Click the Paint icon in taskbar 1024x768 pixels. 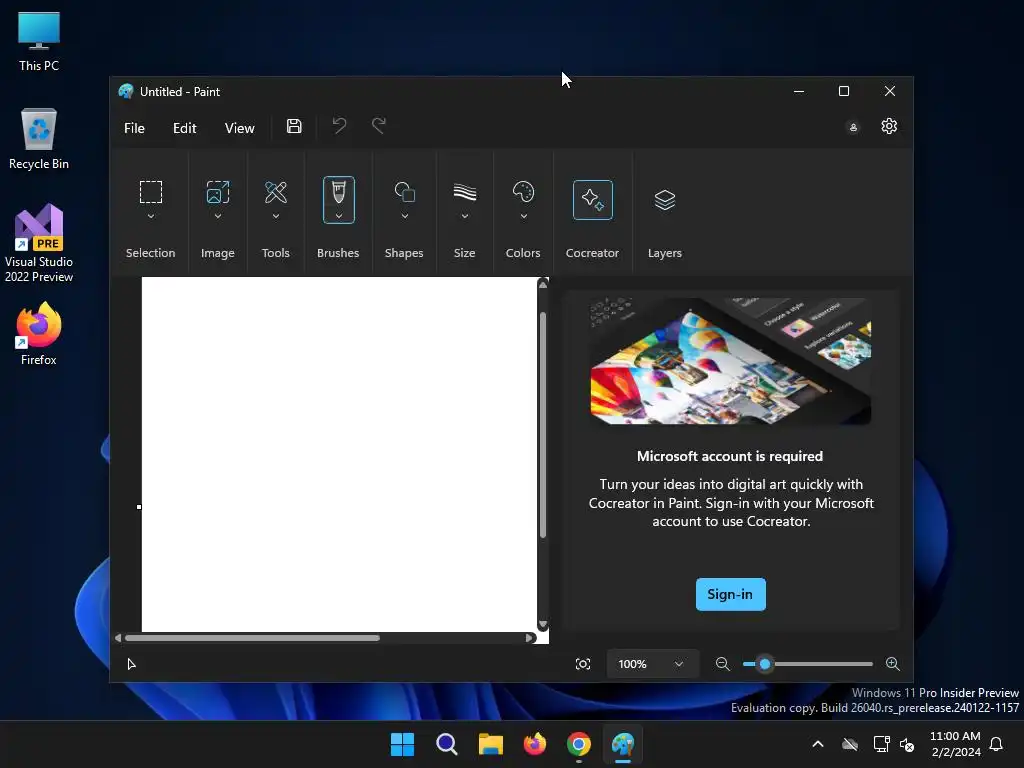(x=623, y=744)
